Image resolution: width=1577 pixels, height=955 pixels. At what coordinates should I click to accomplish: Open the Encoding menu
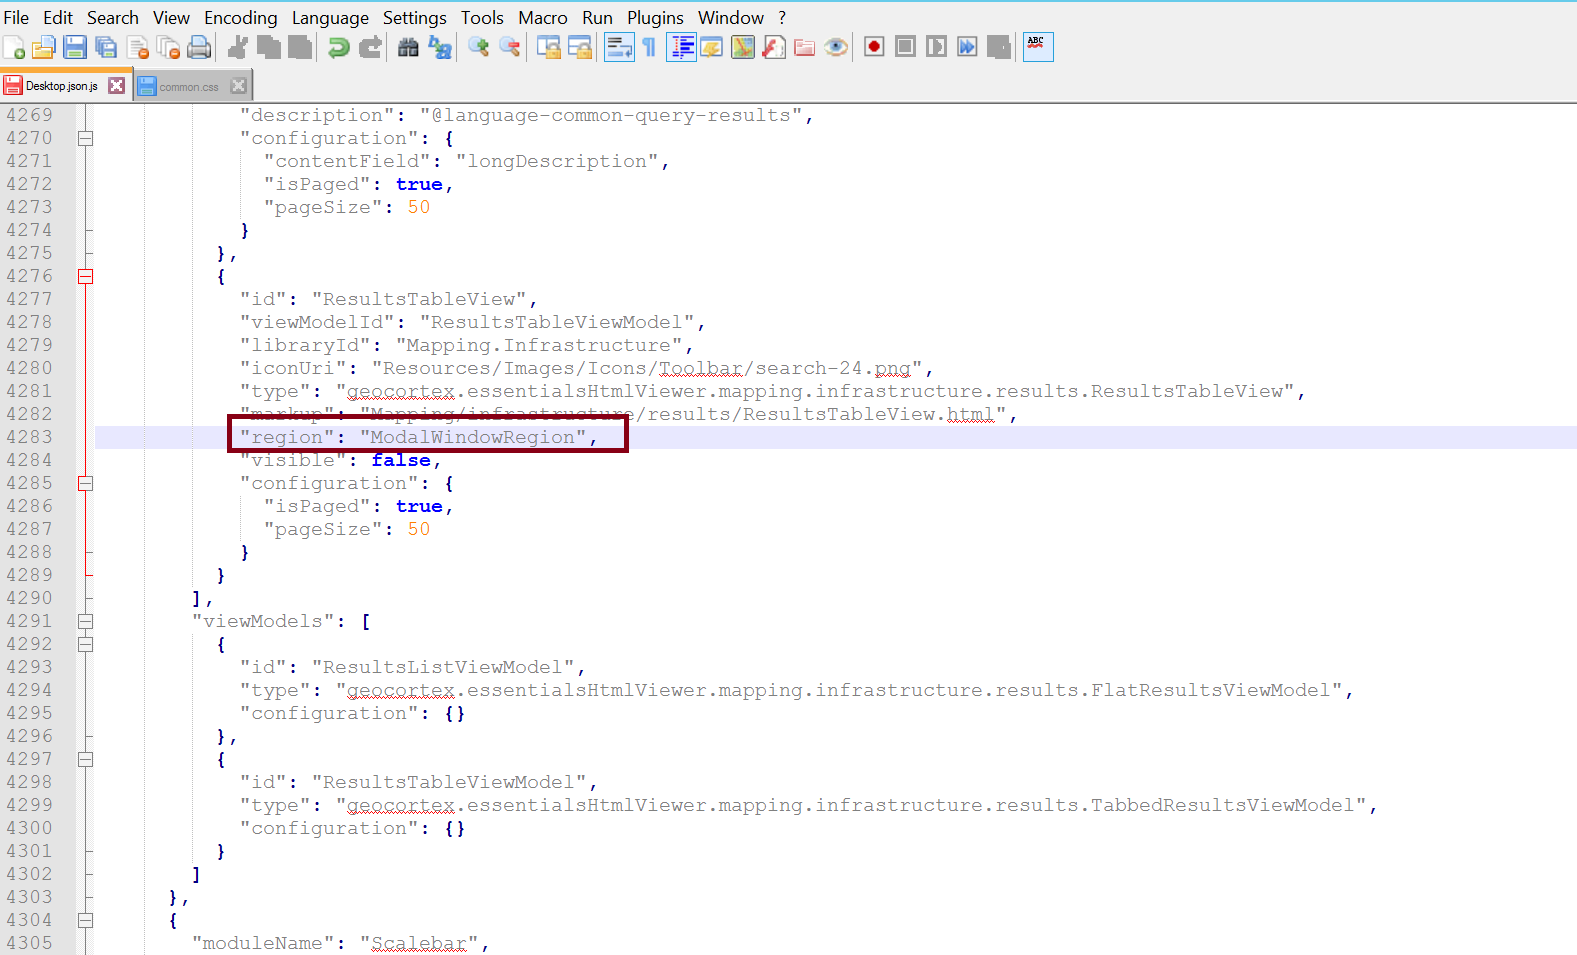coord(241,18)
